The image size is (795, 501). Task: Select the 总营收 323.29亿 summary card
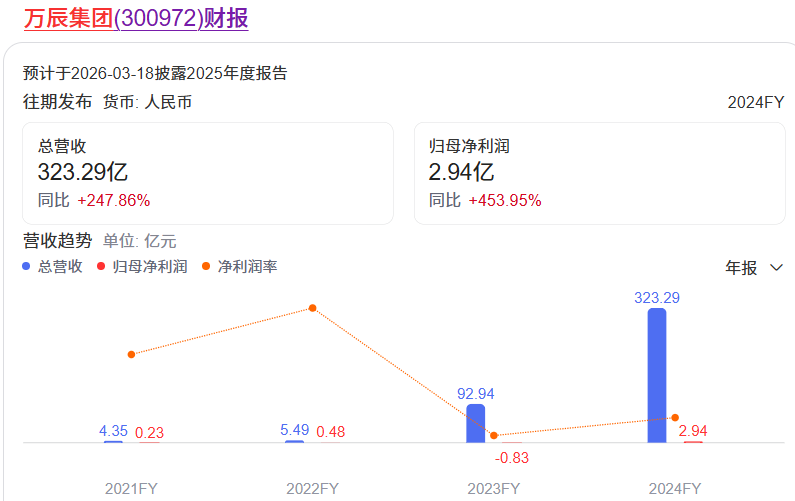208,173
